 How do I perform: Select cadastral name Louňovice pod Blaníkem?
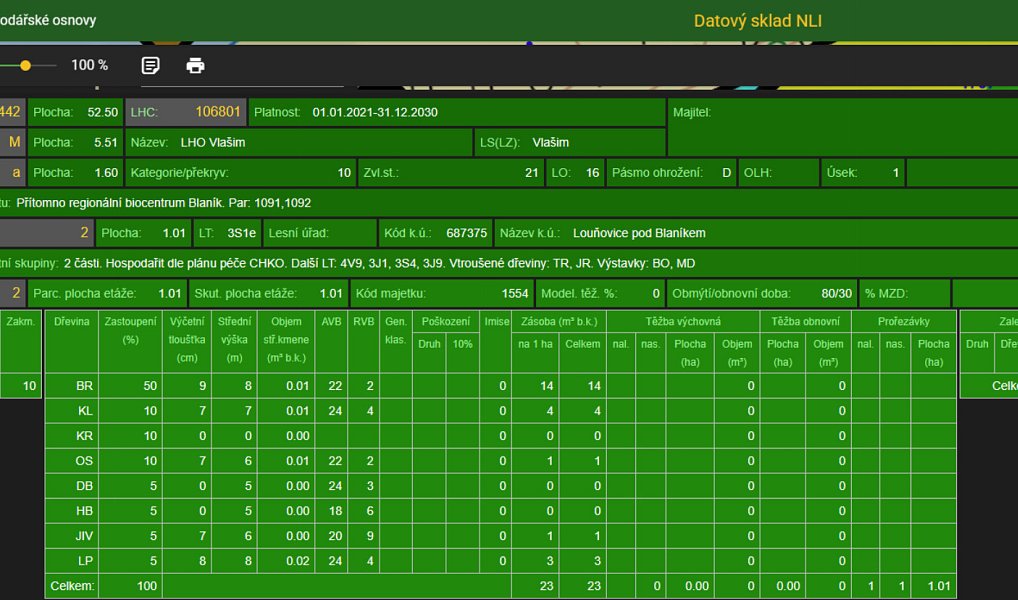[x=639, y=233]
